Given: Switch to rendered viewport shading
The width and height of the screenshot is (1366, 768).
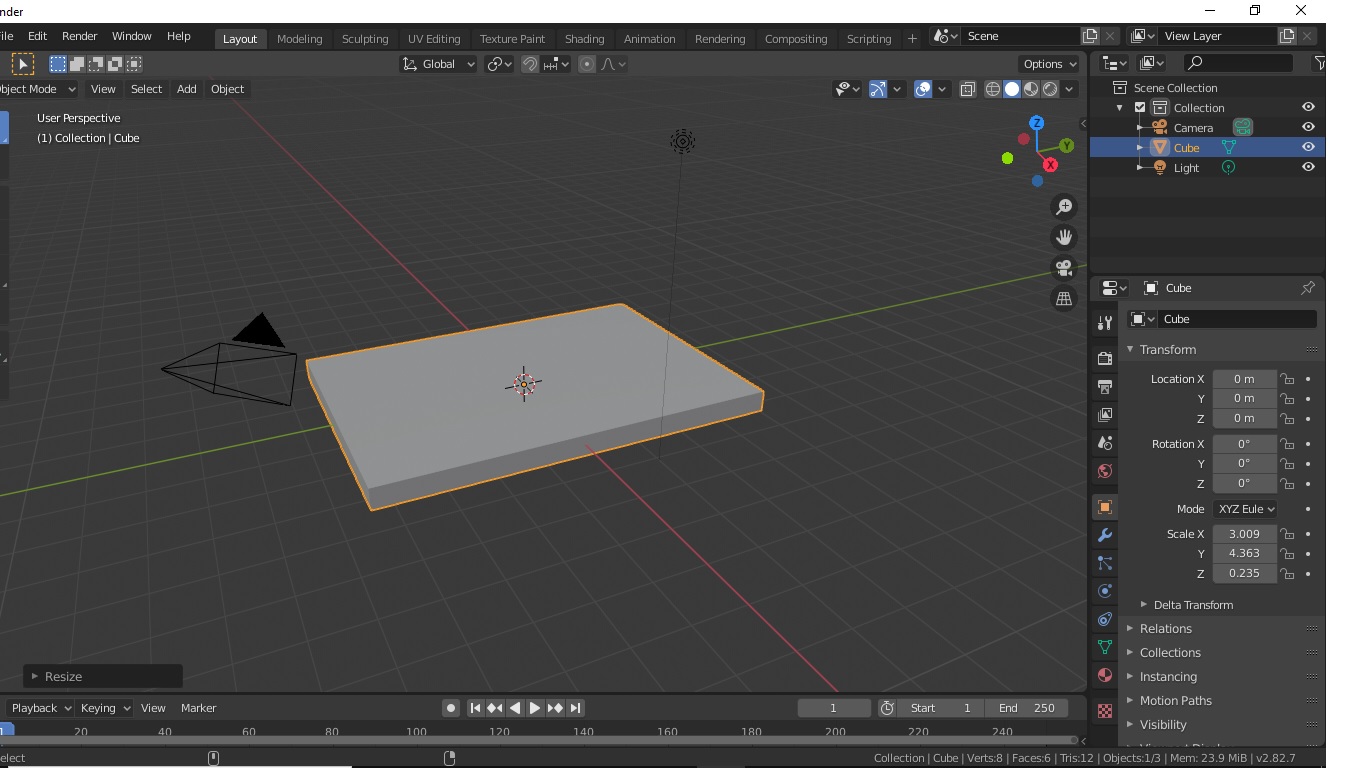Looking at the screenshot, I should 1050,89.
